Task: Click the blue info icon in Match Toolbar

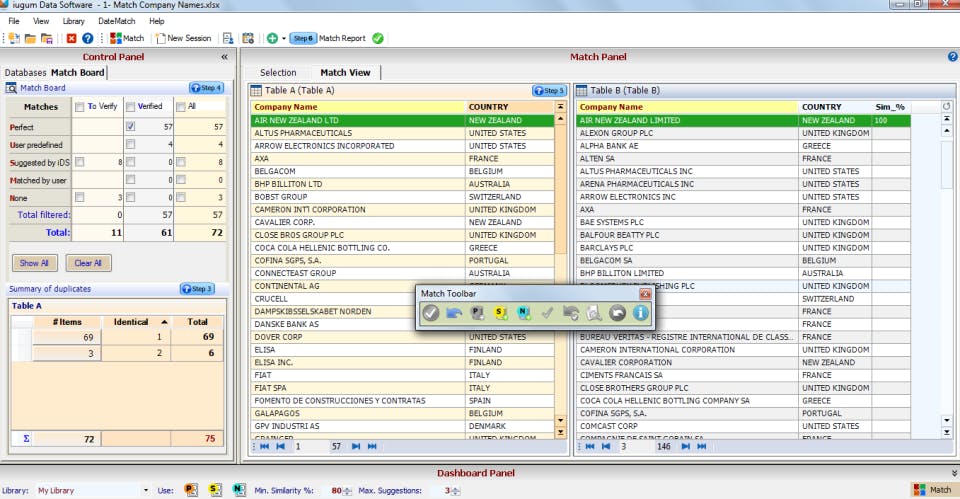Action: [x=641, y=313]
